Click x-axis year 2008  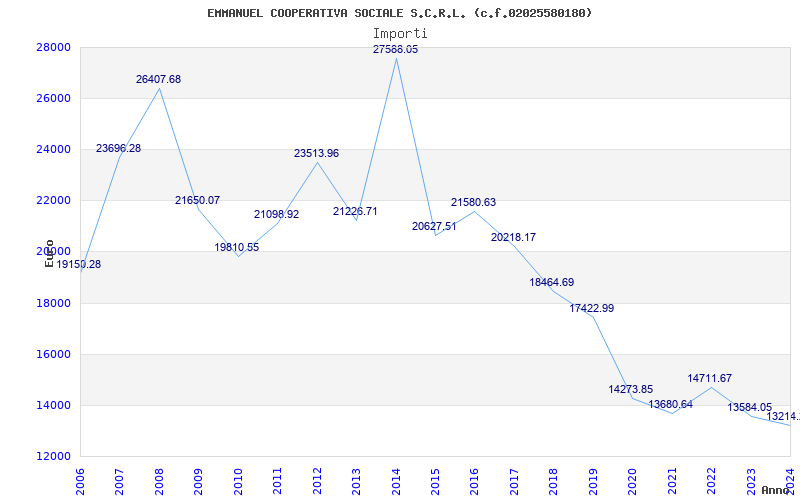[159, 481]
